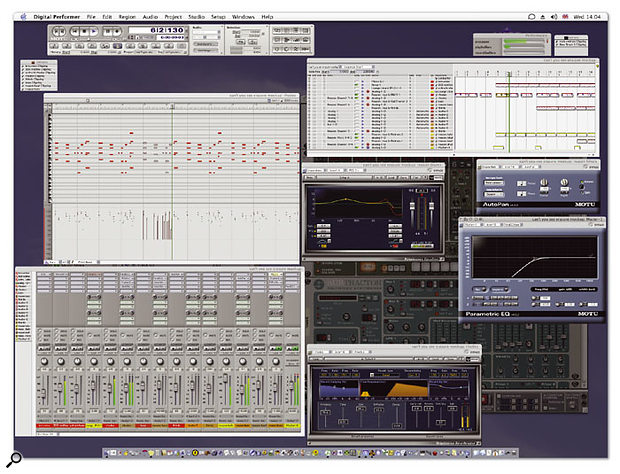Open first filter-type pill menu in Parametric EQ

[x=478, y=289]
